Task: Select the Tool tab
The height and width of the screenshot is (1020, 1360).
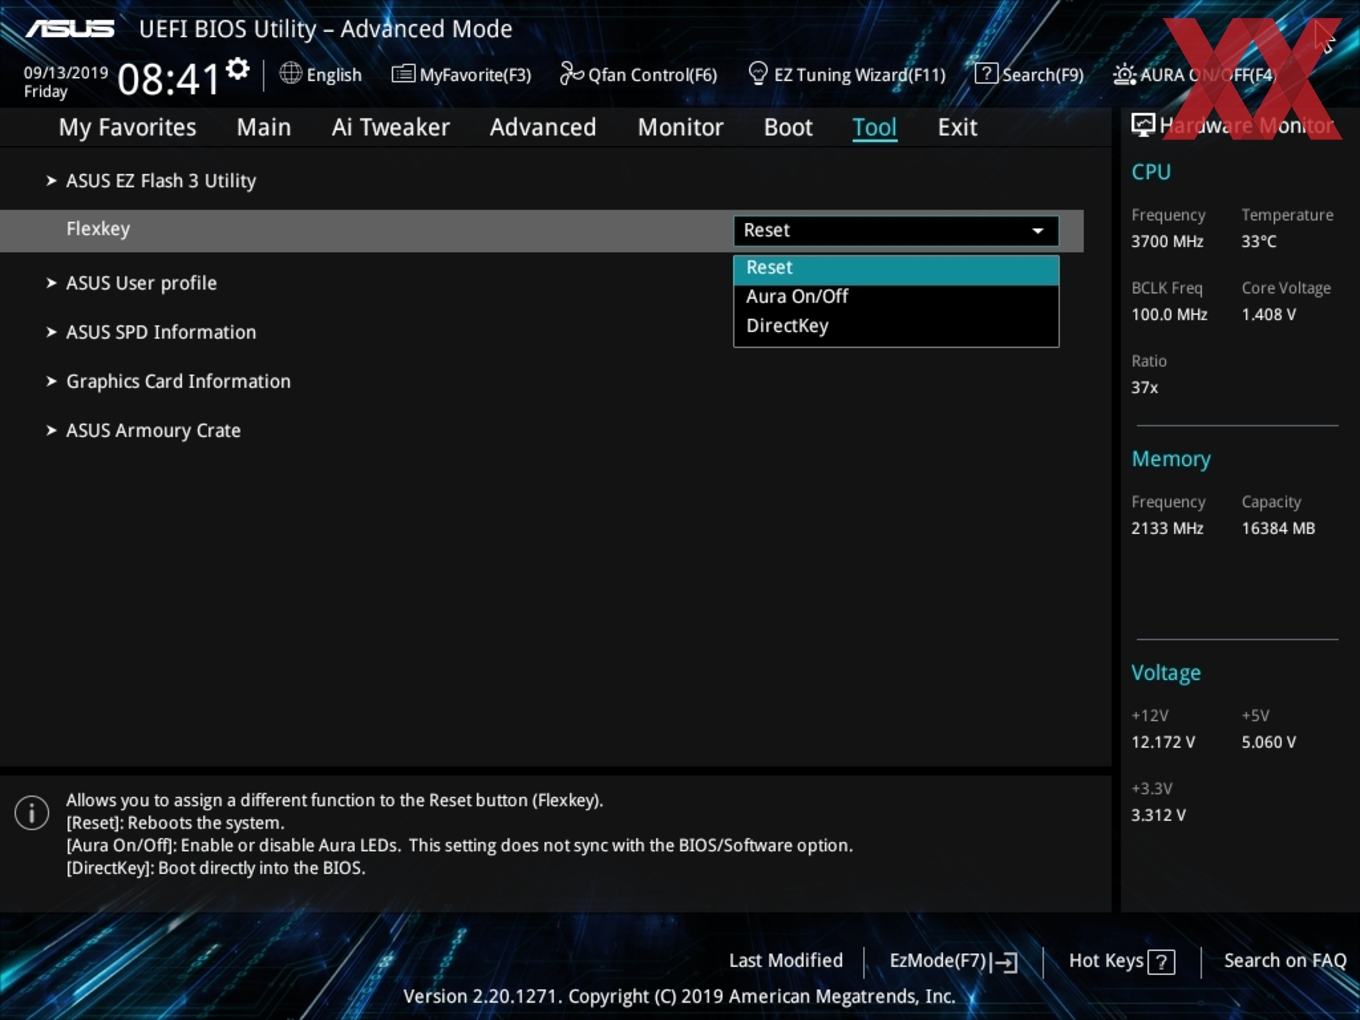Action: coord(874,127)
